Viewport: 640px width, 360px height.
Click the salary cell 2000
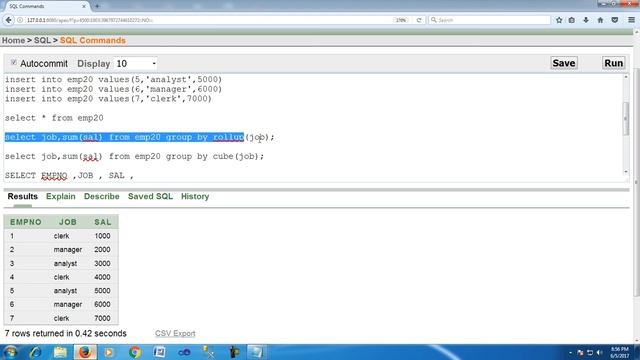click(102, 249)
